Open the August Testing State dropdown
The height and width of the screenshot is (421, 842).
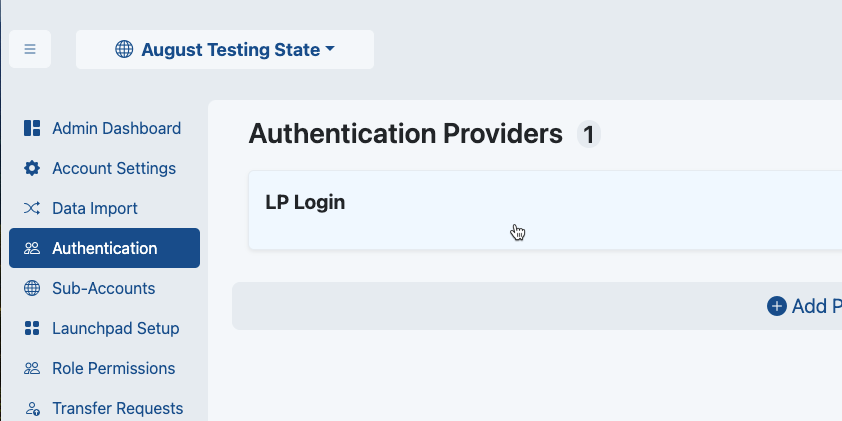[x=225, y=49]
